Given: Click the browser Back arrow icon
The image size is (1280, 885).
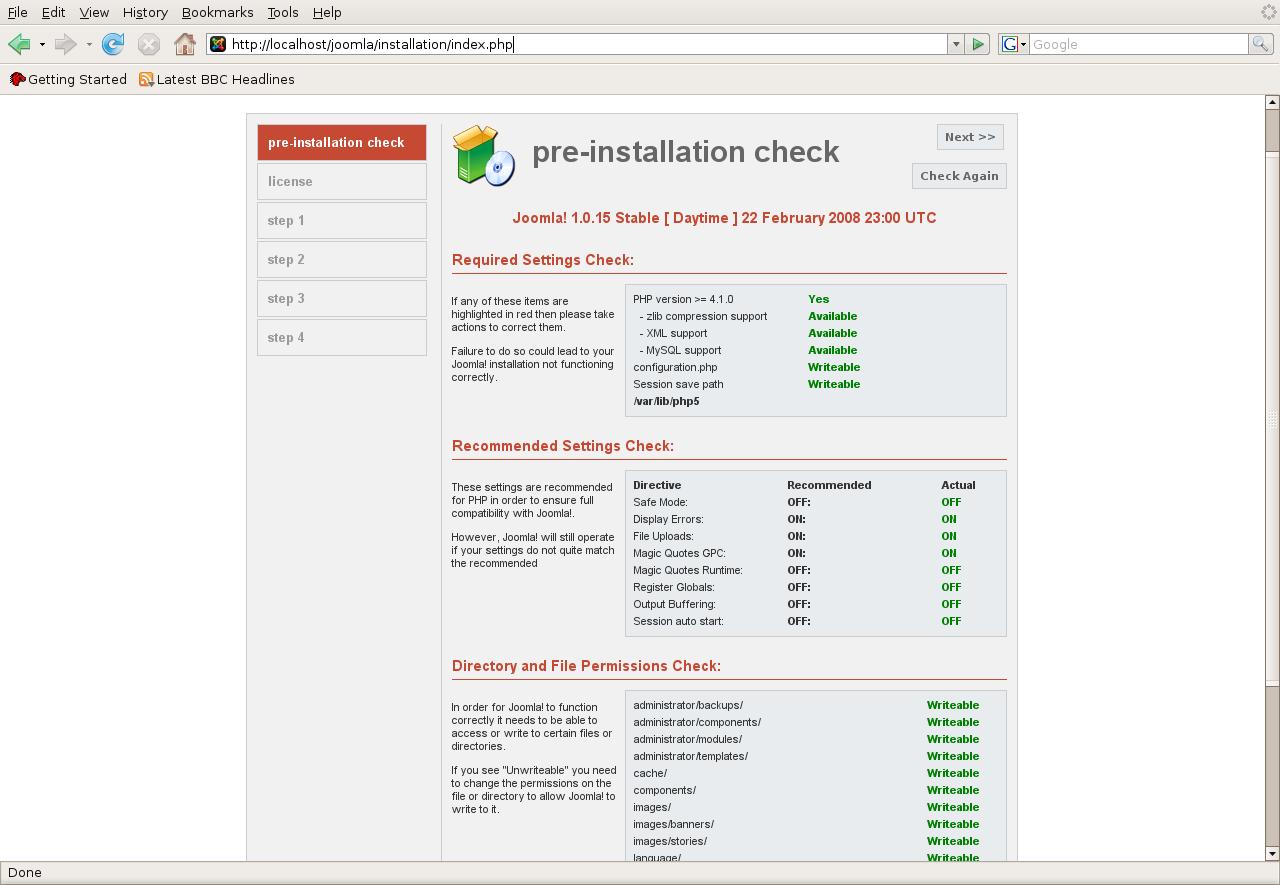Looking at the screenshot, I should [18, 44].
